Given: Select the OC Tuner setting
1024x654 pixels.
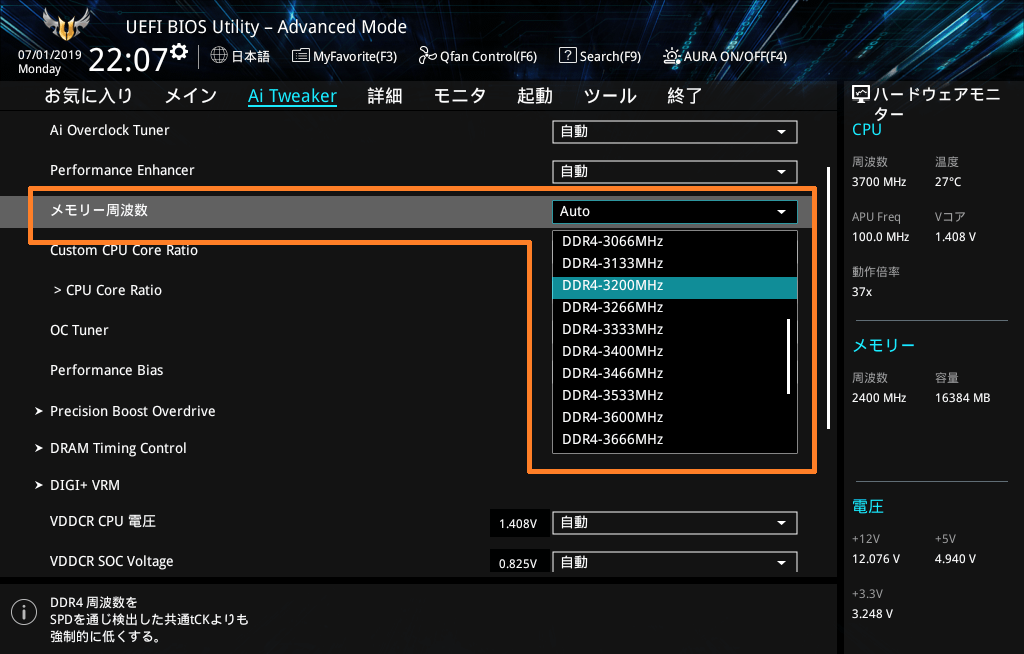Looking at the screenshot, I should coord(79,331).
